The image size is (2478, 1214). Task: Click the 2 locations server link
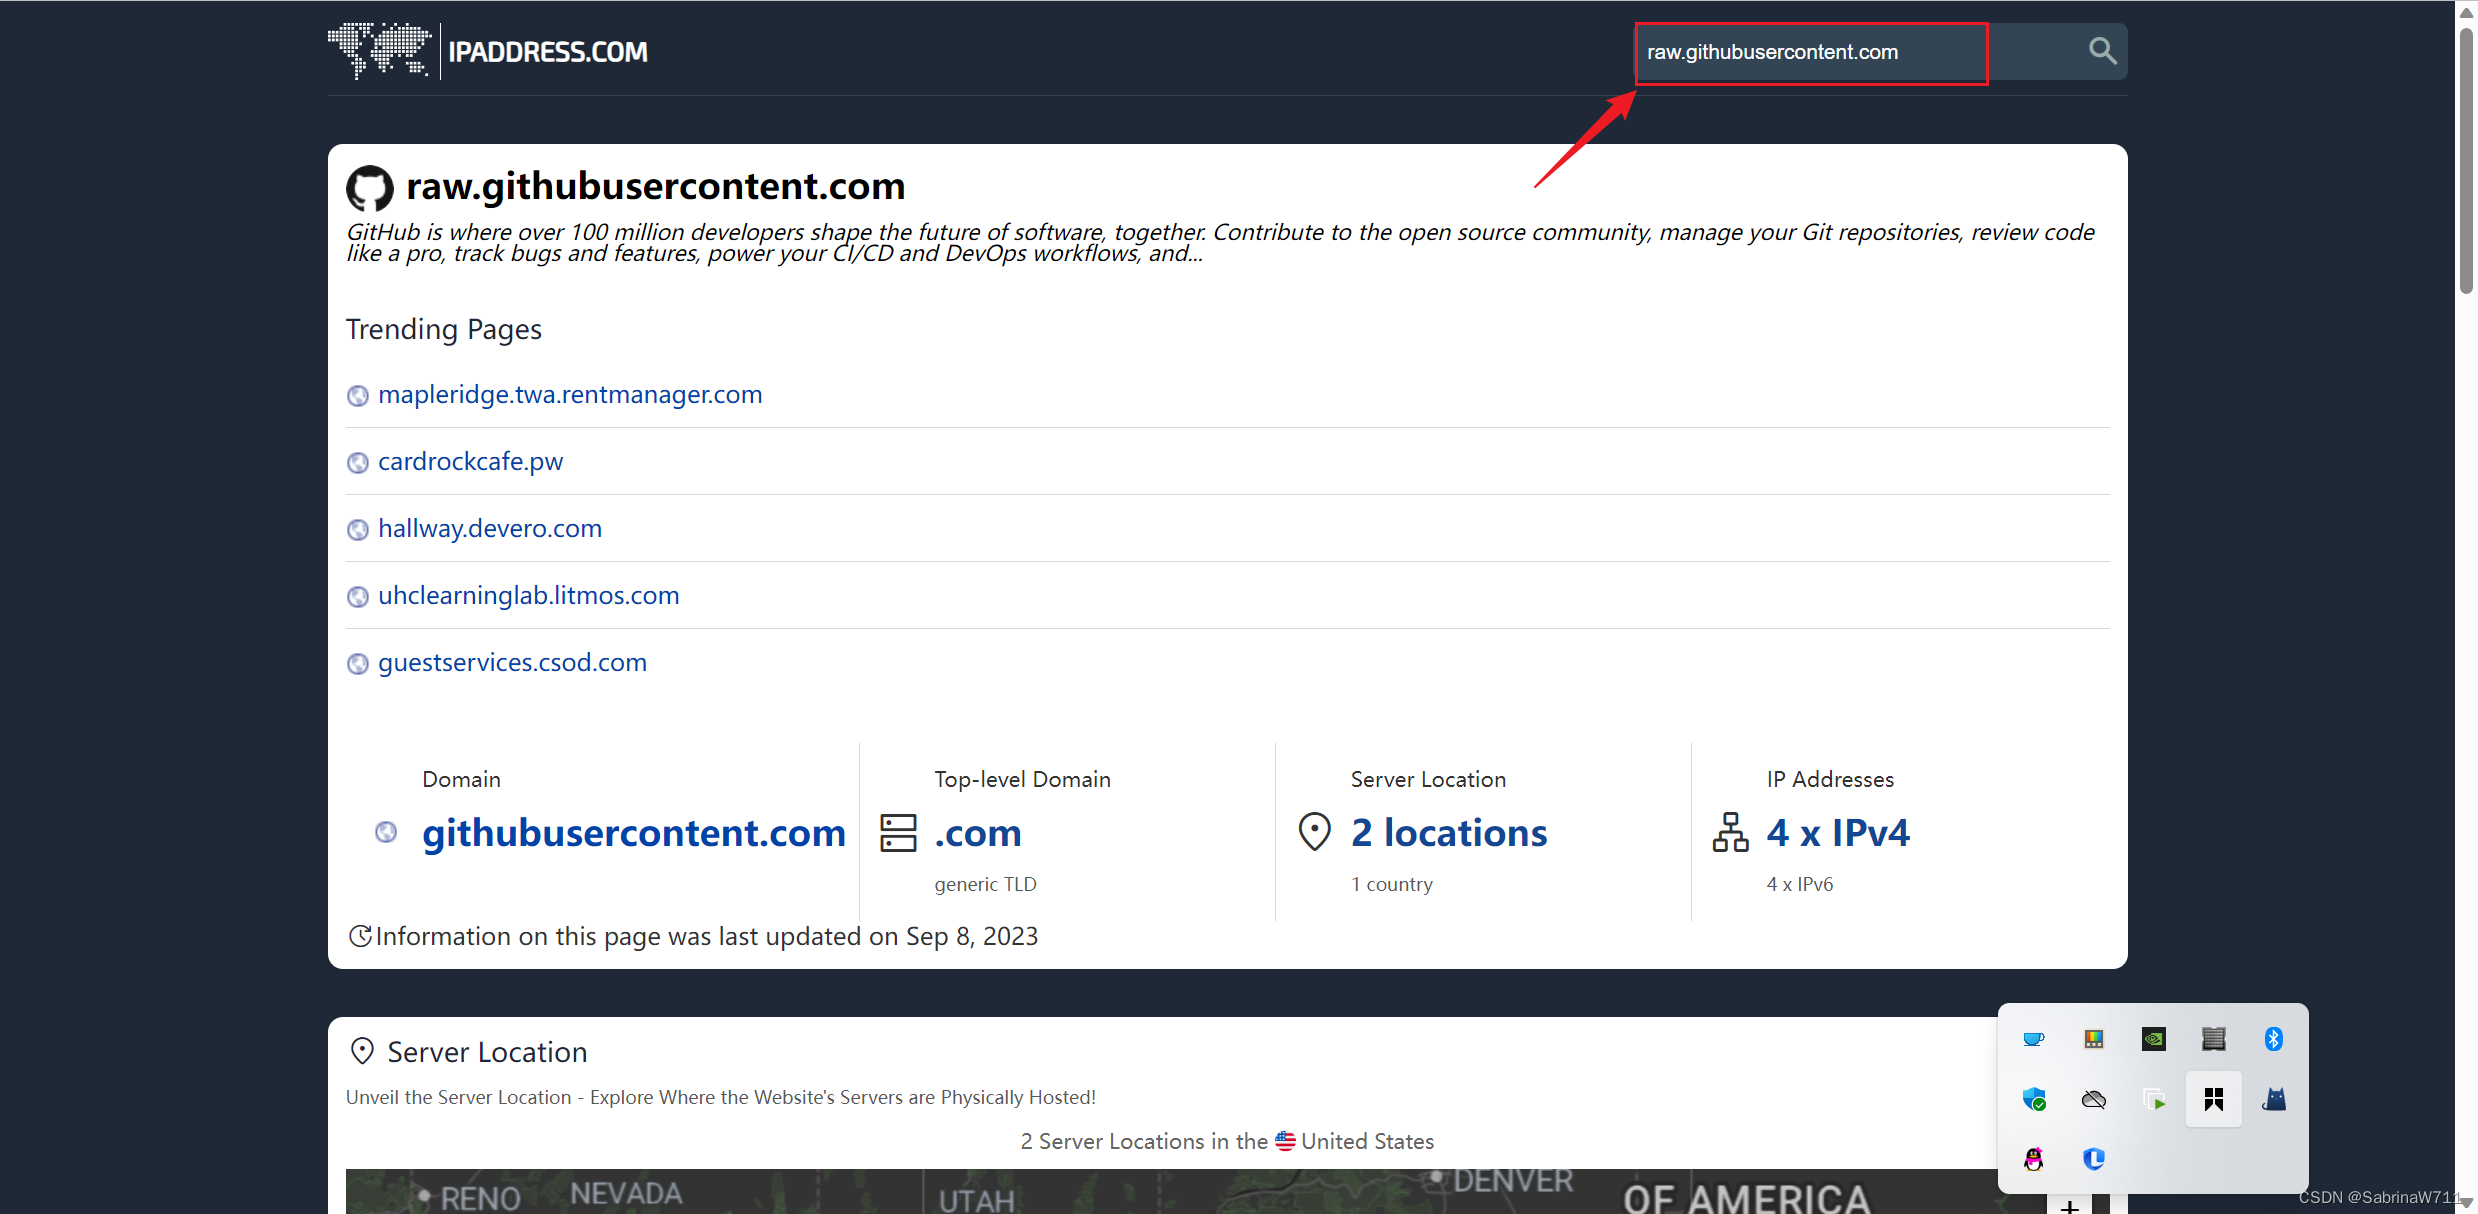[x=1448, y=833]
